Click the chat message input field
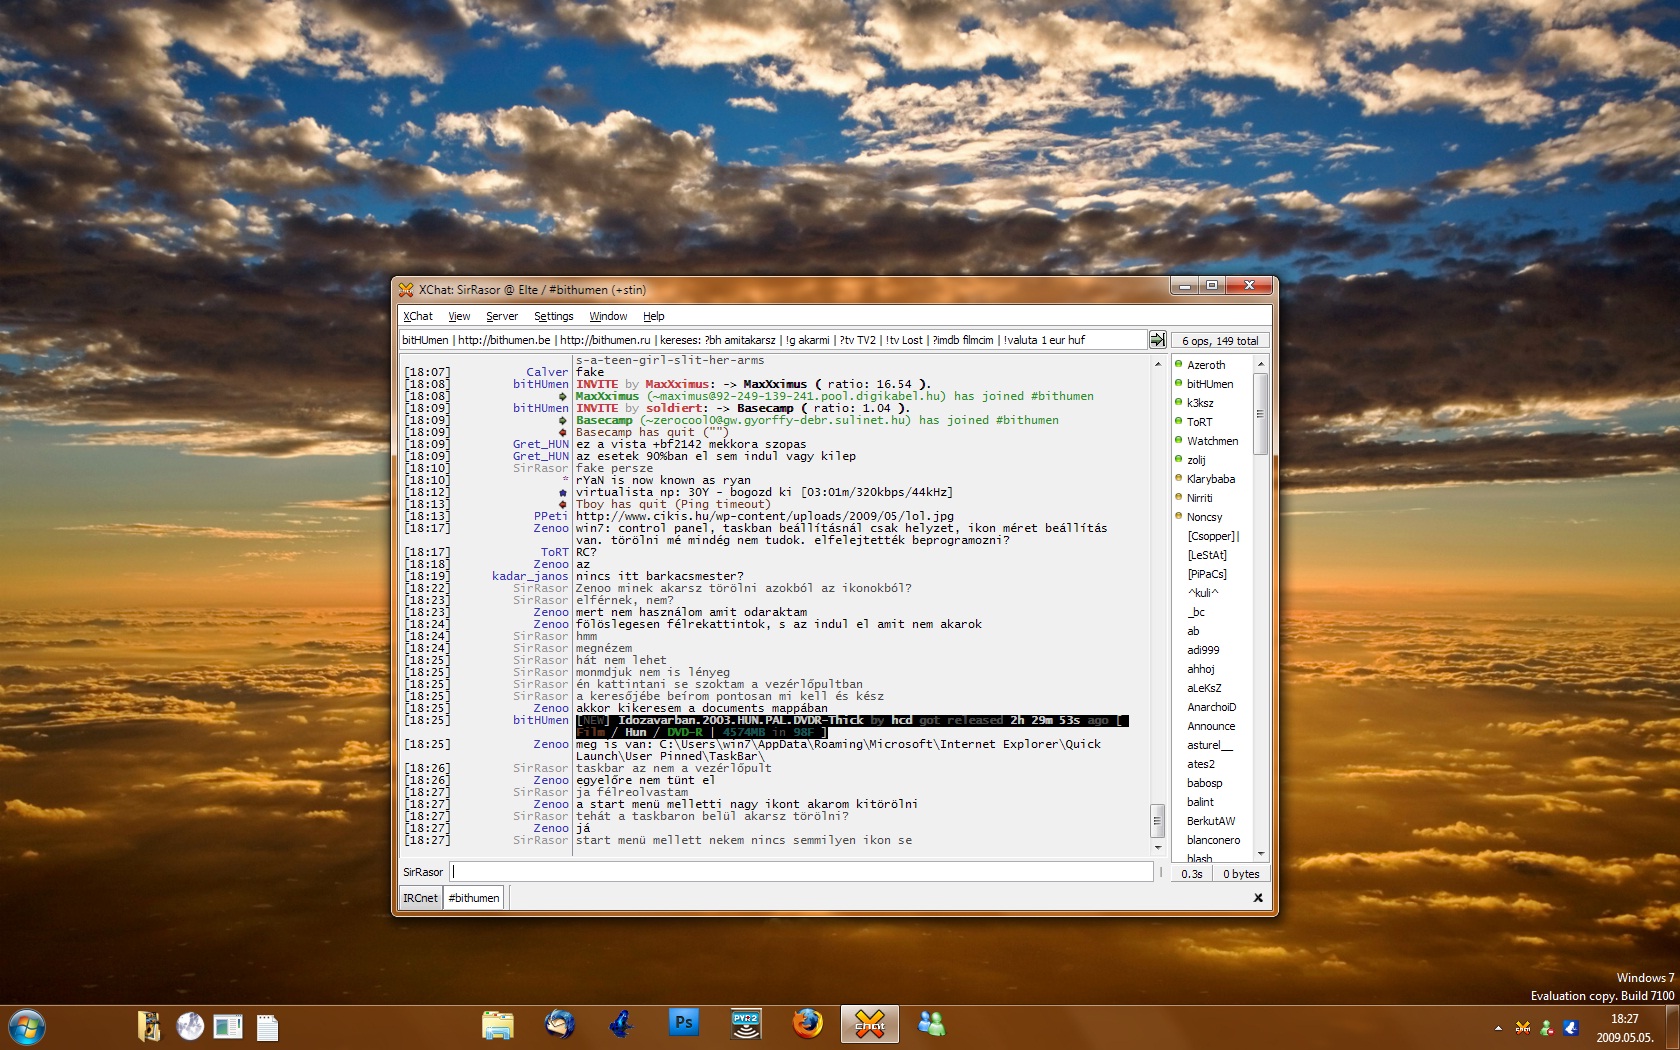1680x1050 pixels. tap(802, 872)
